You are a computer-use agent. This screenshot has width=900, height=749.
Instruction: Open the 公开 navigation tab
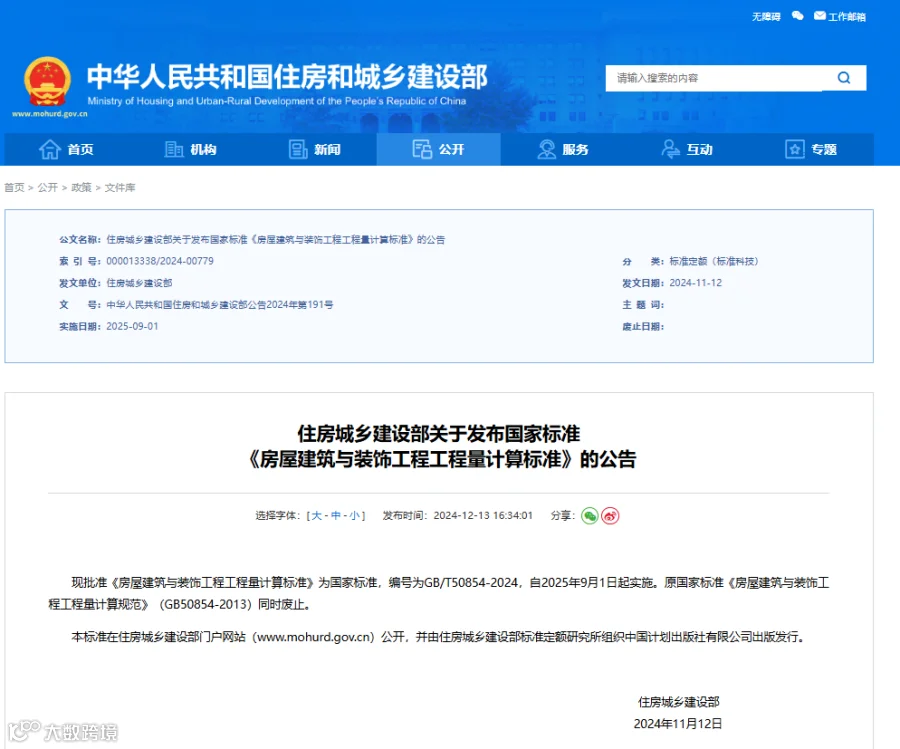click(439, 149)
